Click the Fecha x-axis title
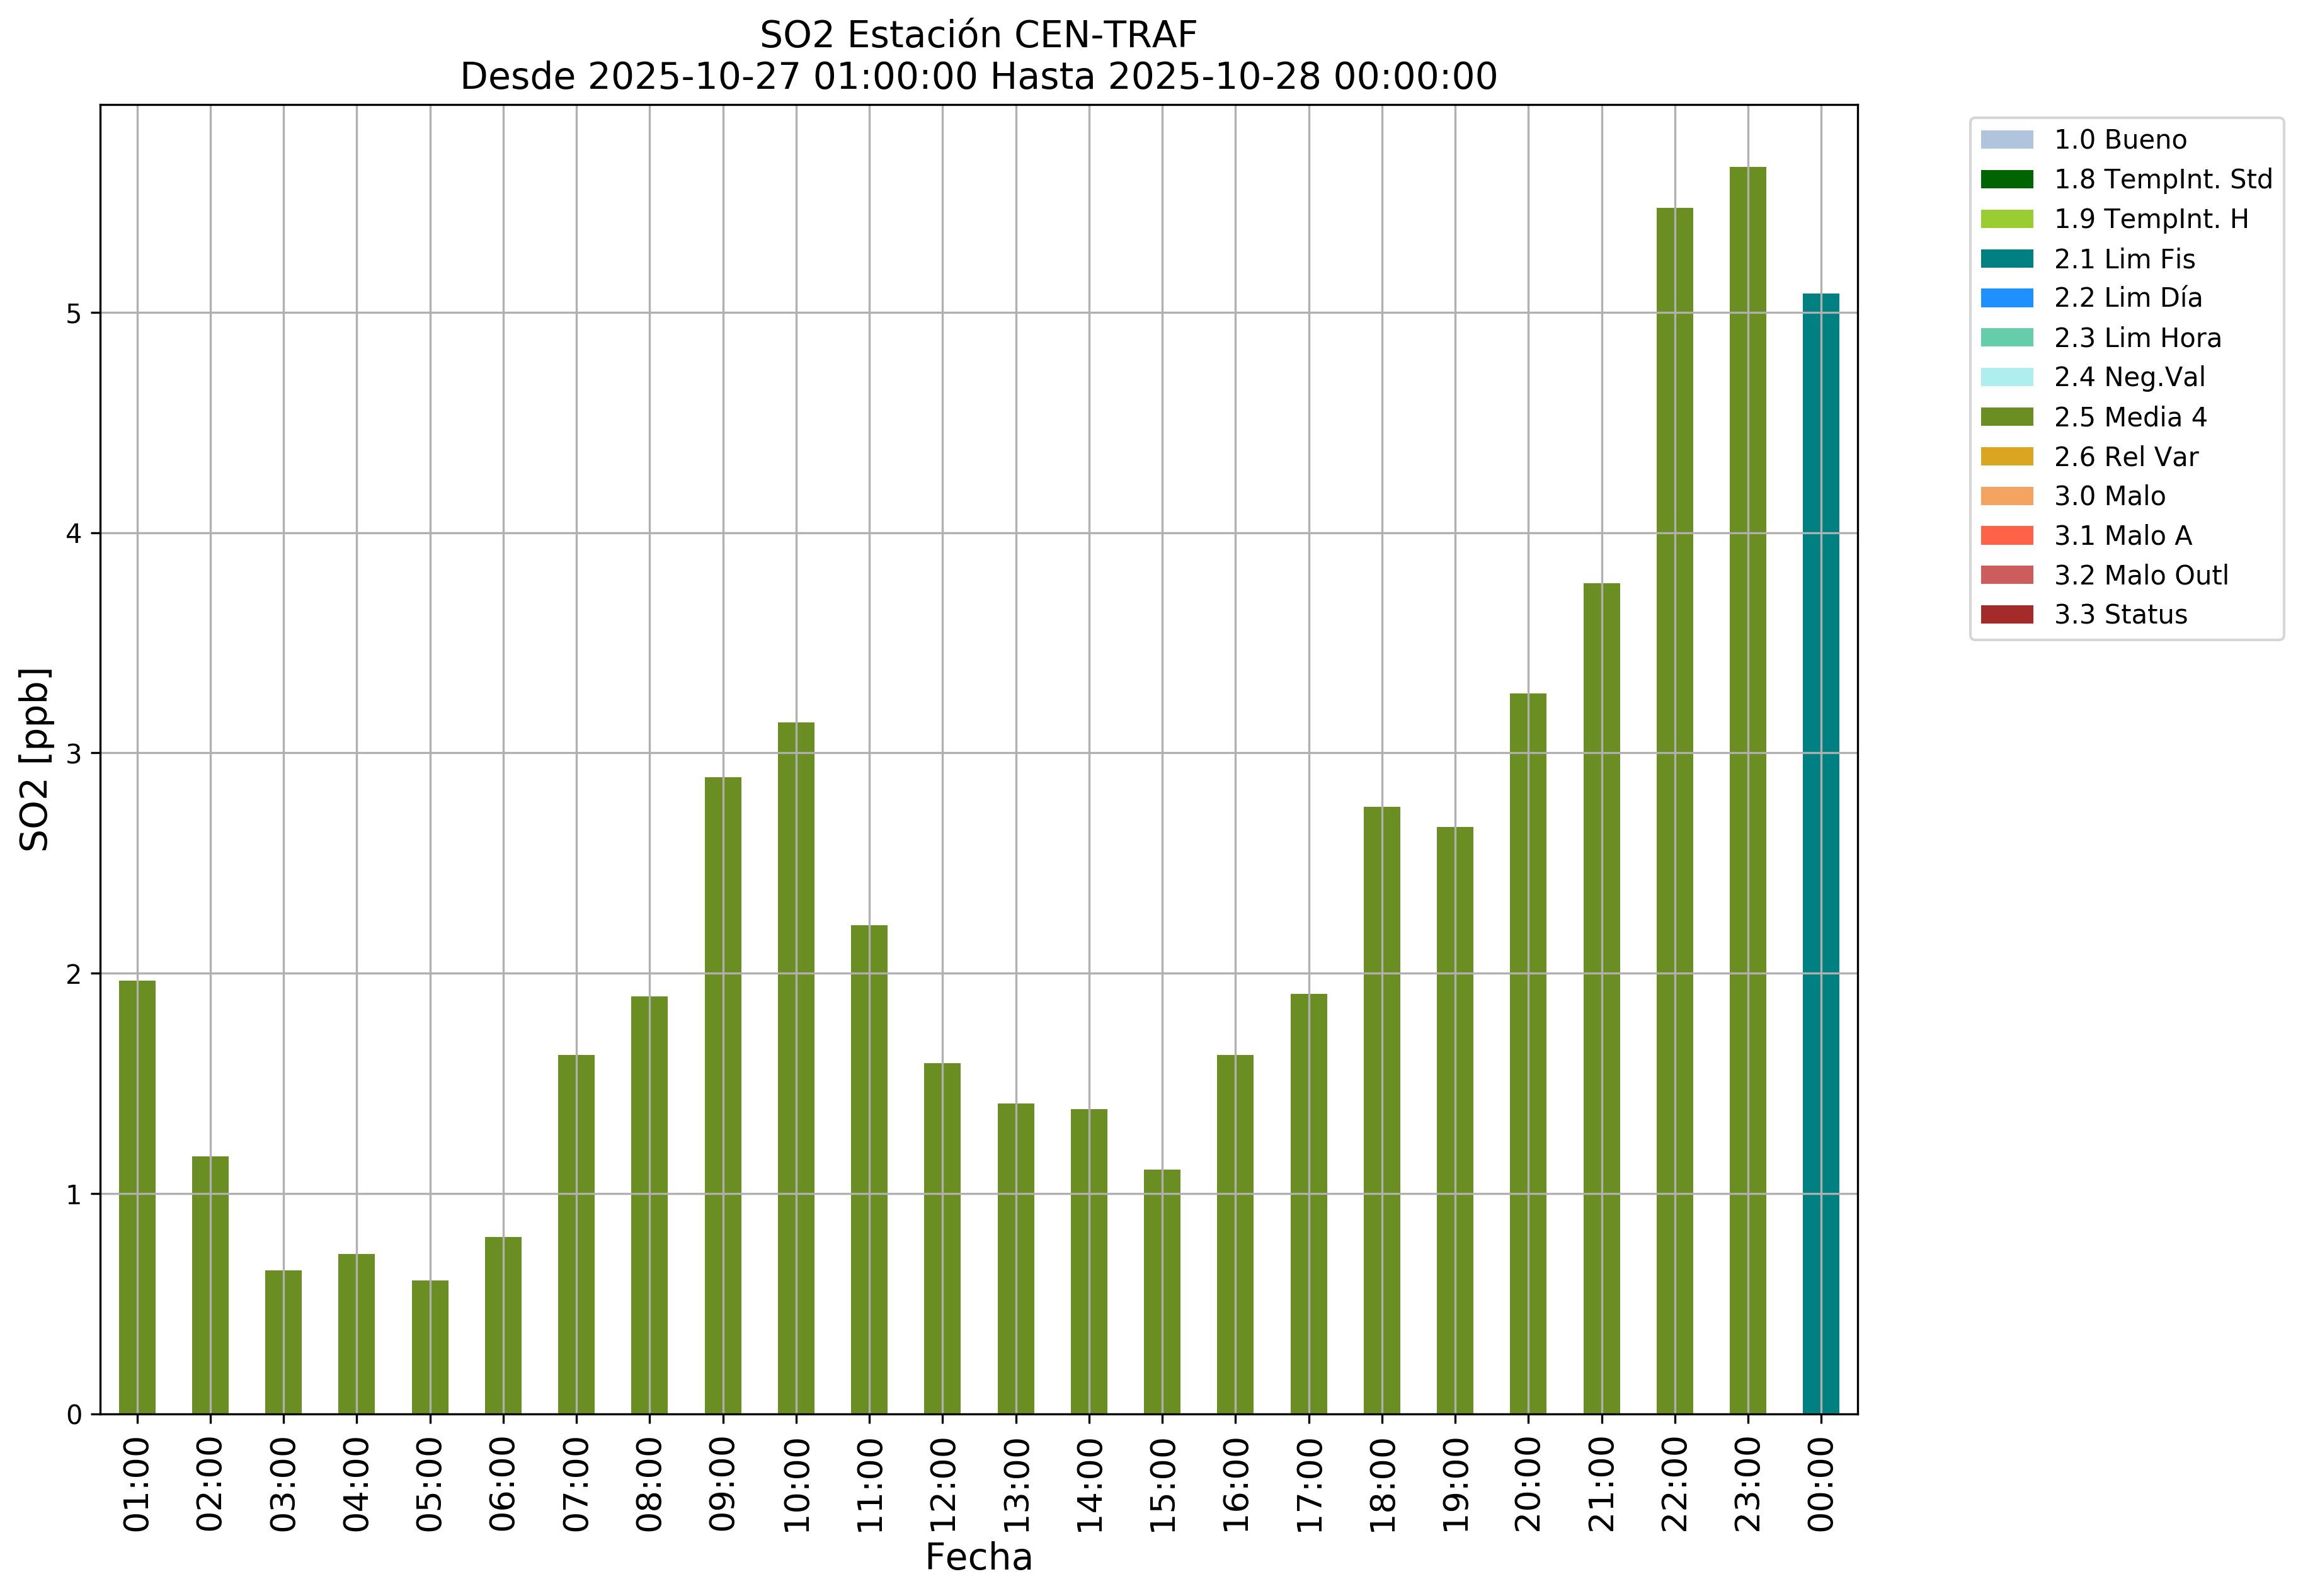 [978, 1557]
